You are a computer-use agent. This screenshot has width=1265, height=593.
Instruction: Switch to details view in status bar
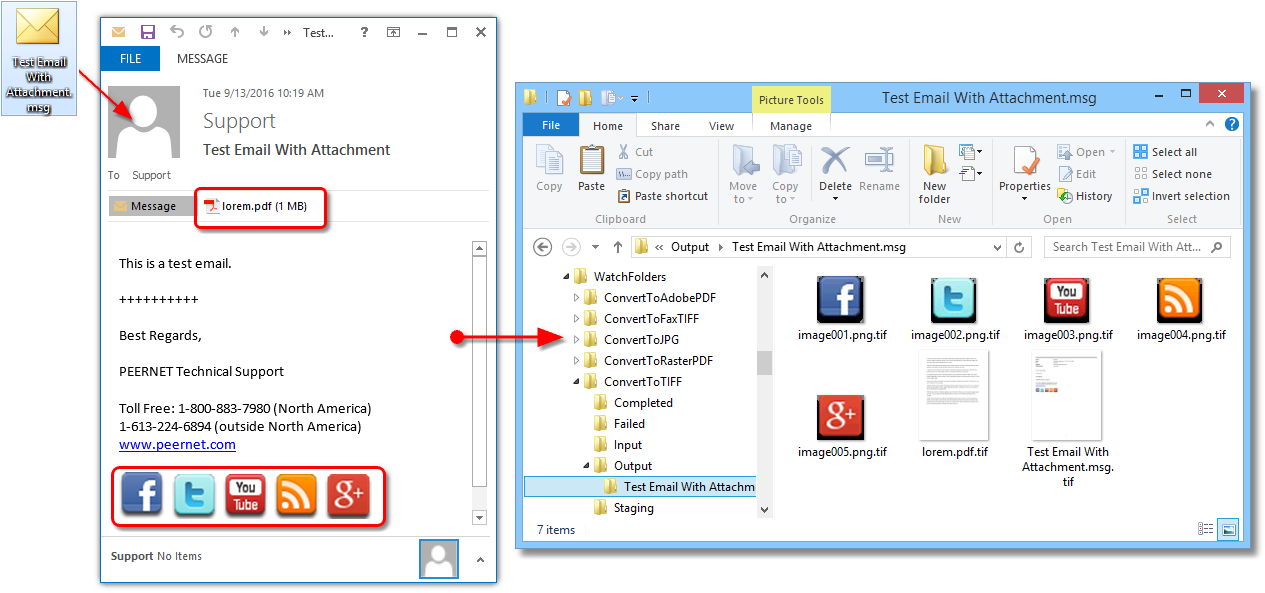[1206, 529]
